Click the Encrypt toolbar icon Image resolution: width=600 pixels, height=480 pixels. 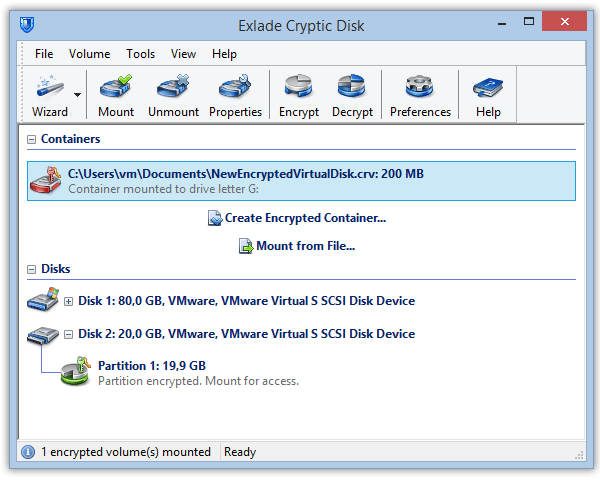[x=299, y=95]
